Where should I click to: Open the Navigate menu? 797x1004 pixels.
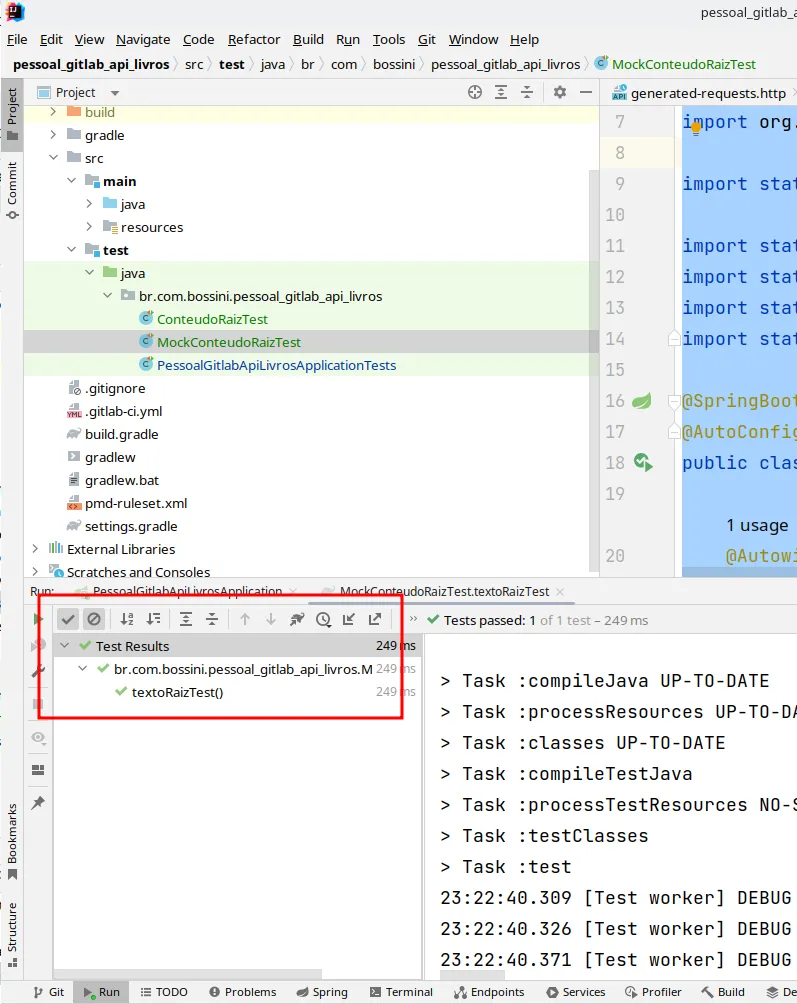click(143, 39)
